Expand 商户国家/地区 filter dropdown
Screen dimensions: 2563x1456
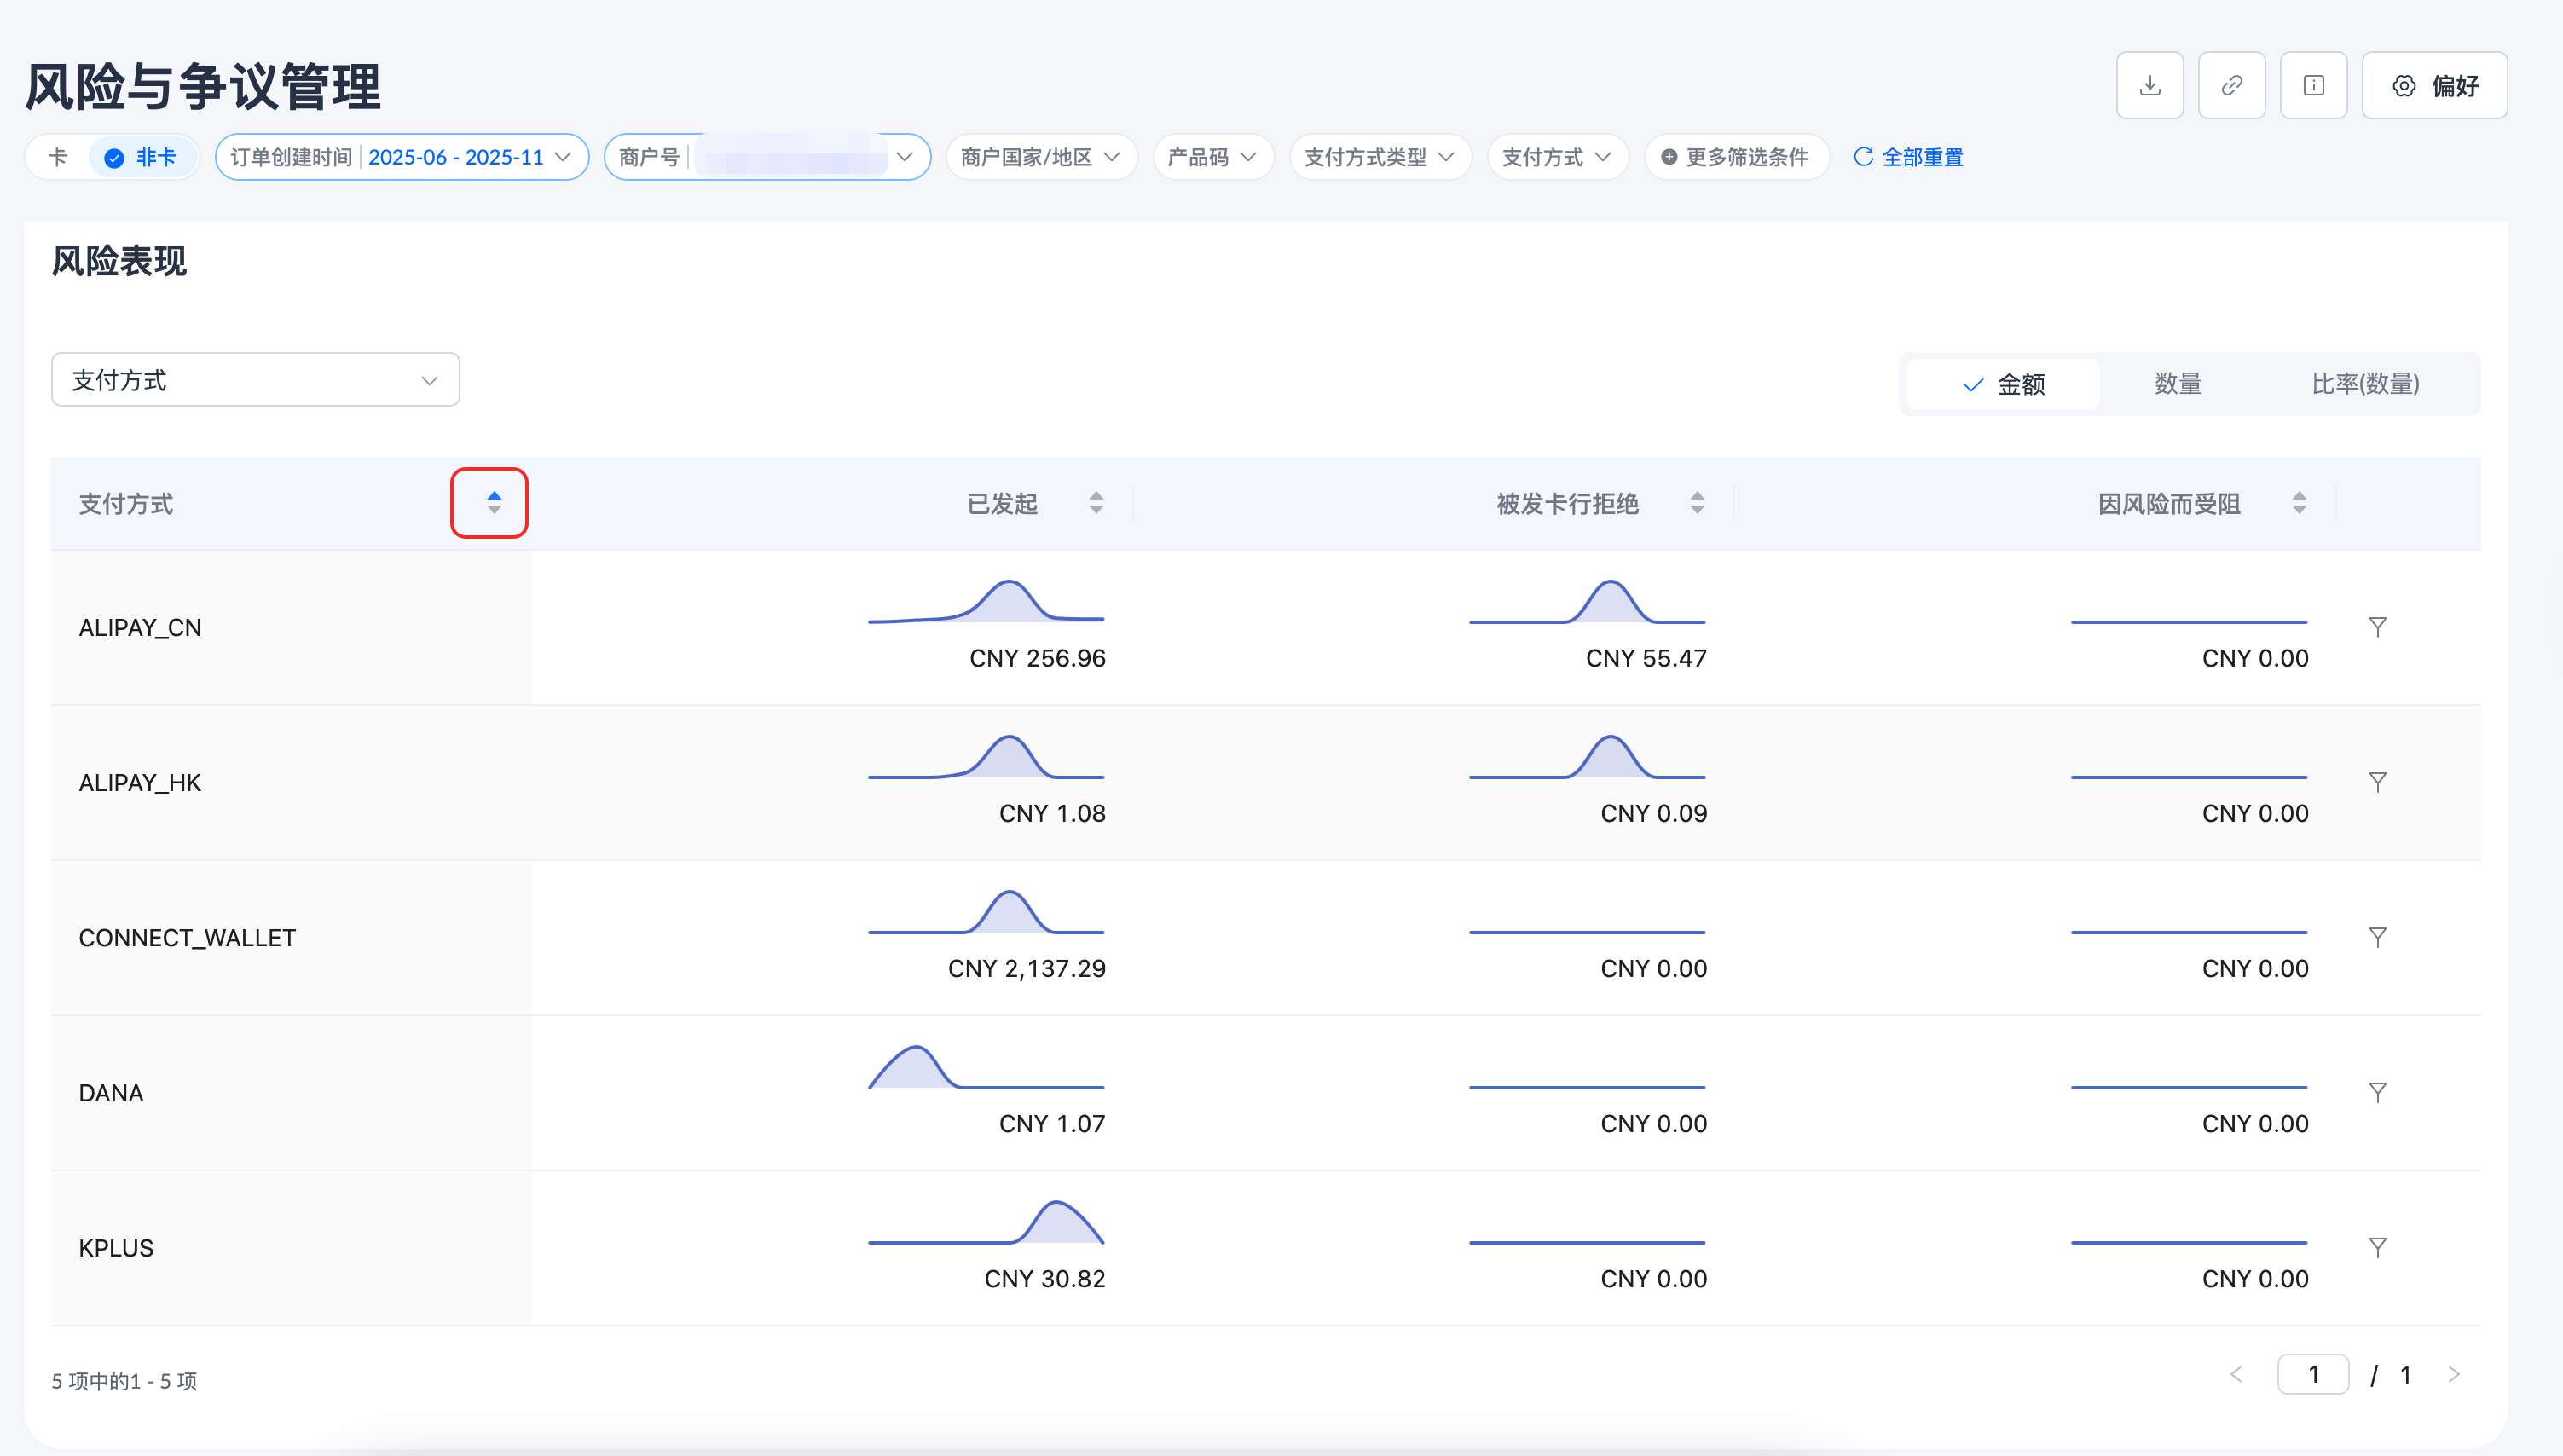(x=1040, y=158)
